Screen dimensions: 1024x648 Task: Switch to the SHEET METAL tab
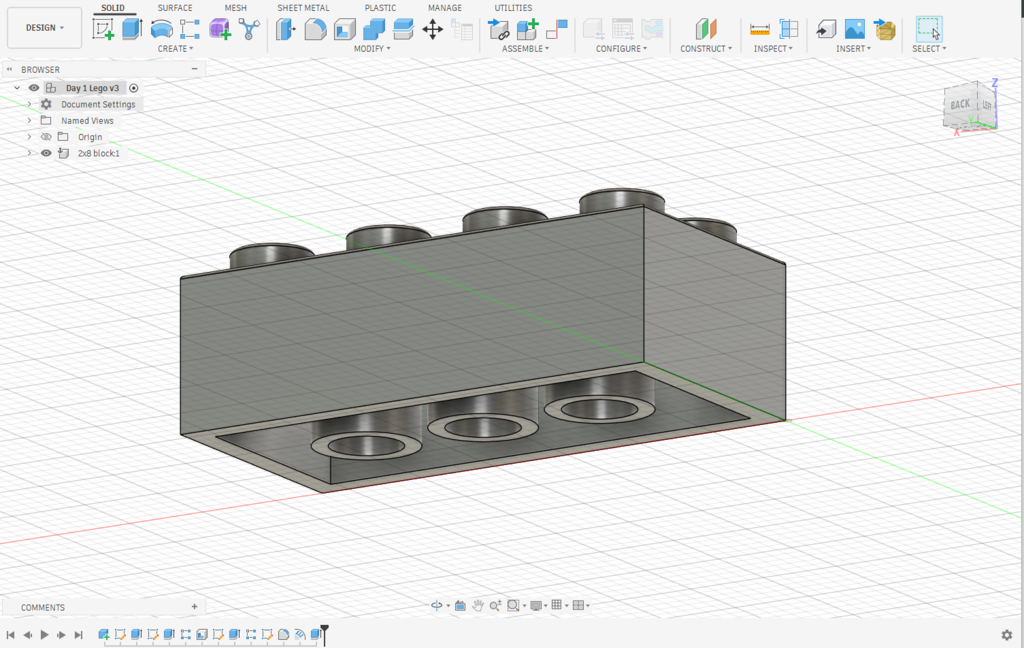click(x=303, y=8)
